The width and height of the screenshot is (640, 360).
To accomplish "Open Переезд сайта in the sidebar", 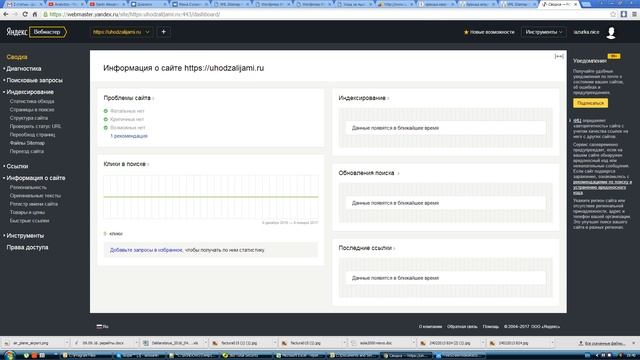I will pos(27,151).
